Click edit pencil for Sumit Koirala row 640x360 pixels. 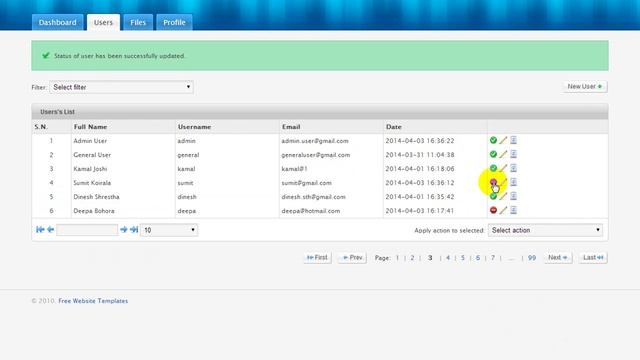pos(503,182)
